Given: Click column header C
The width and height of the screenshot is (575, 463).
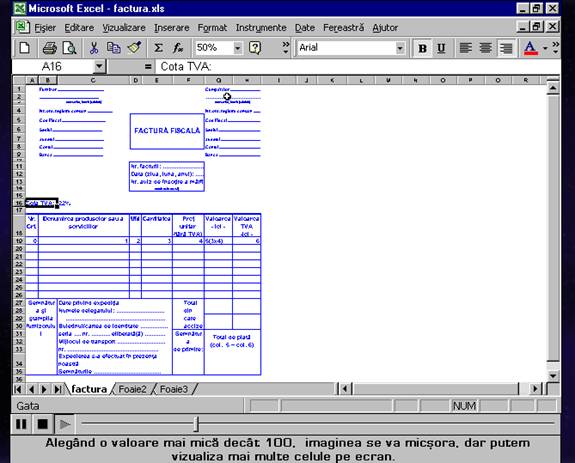Looking at the screenshot, I should click(x=93, y=80).
